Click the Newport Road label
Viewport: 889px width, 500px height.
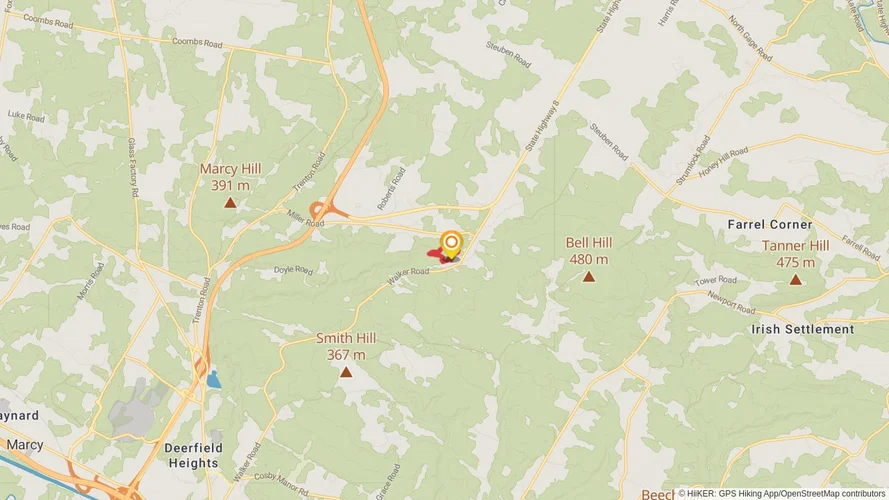coord(731,303)
